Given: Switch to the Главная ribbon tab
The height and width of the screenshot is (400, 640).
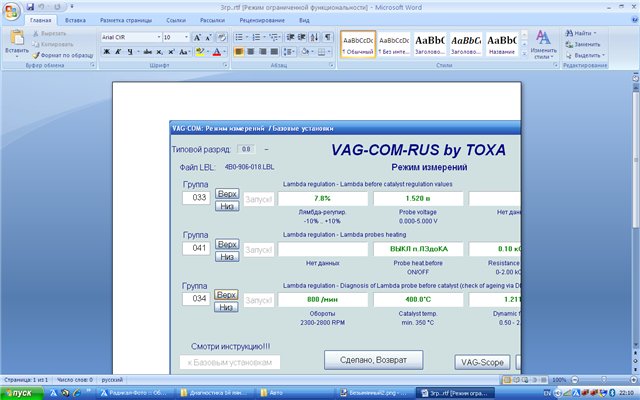Looking at the screenshot, I should [40, 20].
